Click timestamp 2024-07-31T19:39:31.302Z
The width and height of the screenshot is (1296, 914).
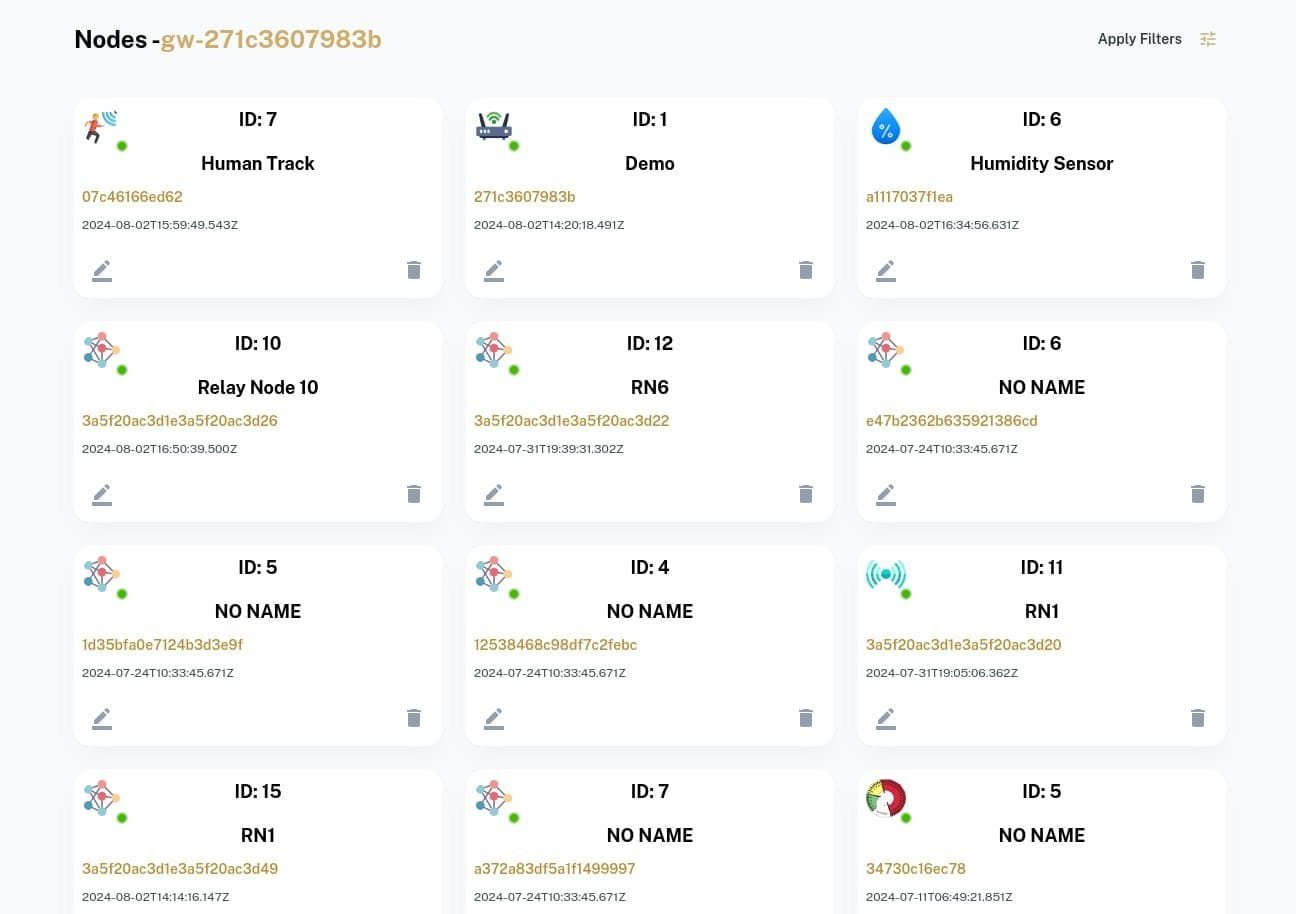(549, 449)
